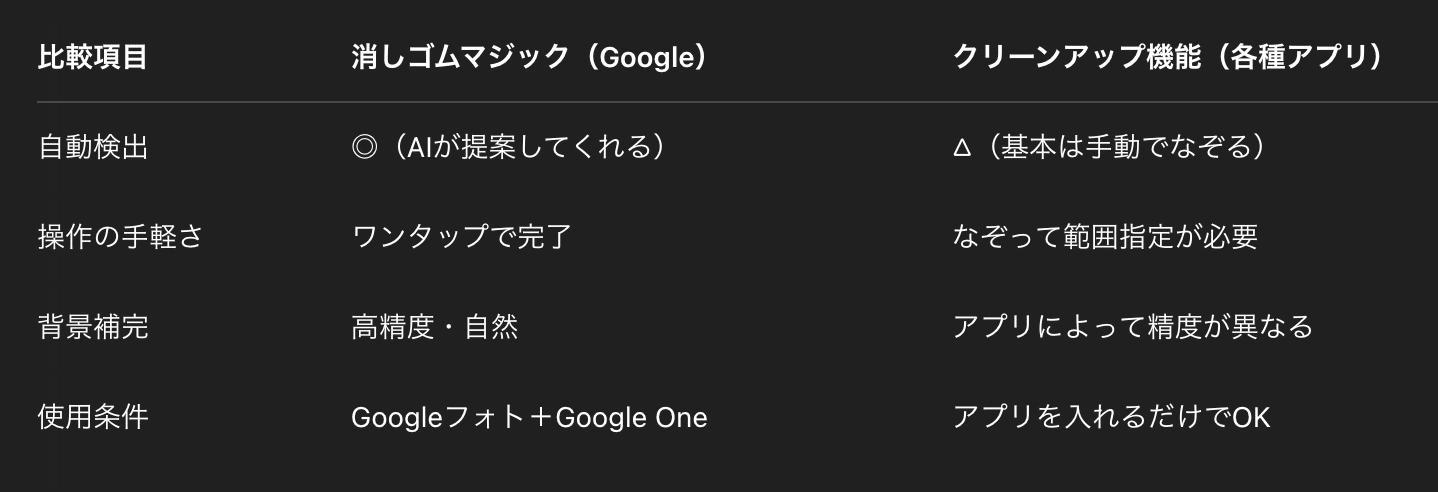The width and height of the screenshot is (1438, 492).
Task: Click the Googleフォト＋Google One cell
Action: [x=529, y=416]
